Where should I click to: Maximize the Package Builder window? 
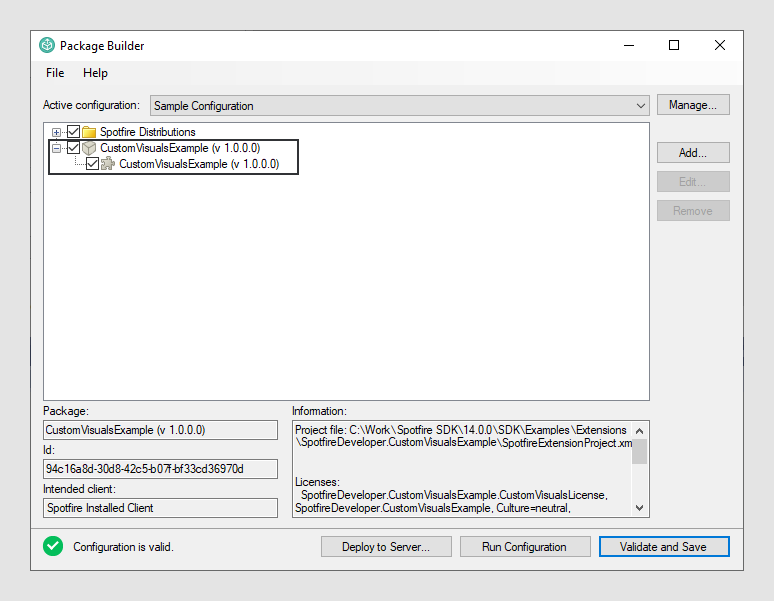[x=674, y=45]
